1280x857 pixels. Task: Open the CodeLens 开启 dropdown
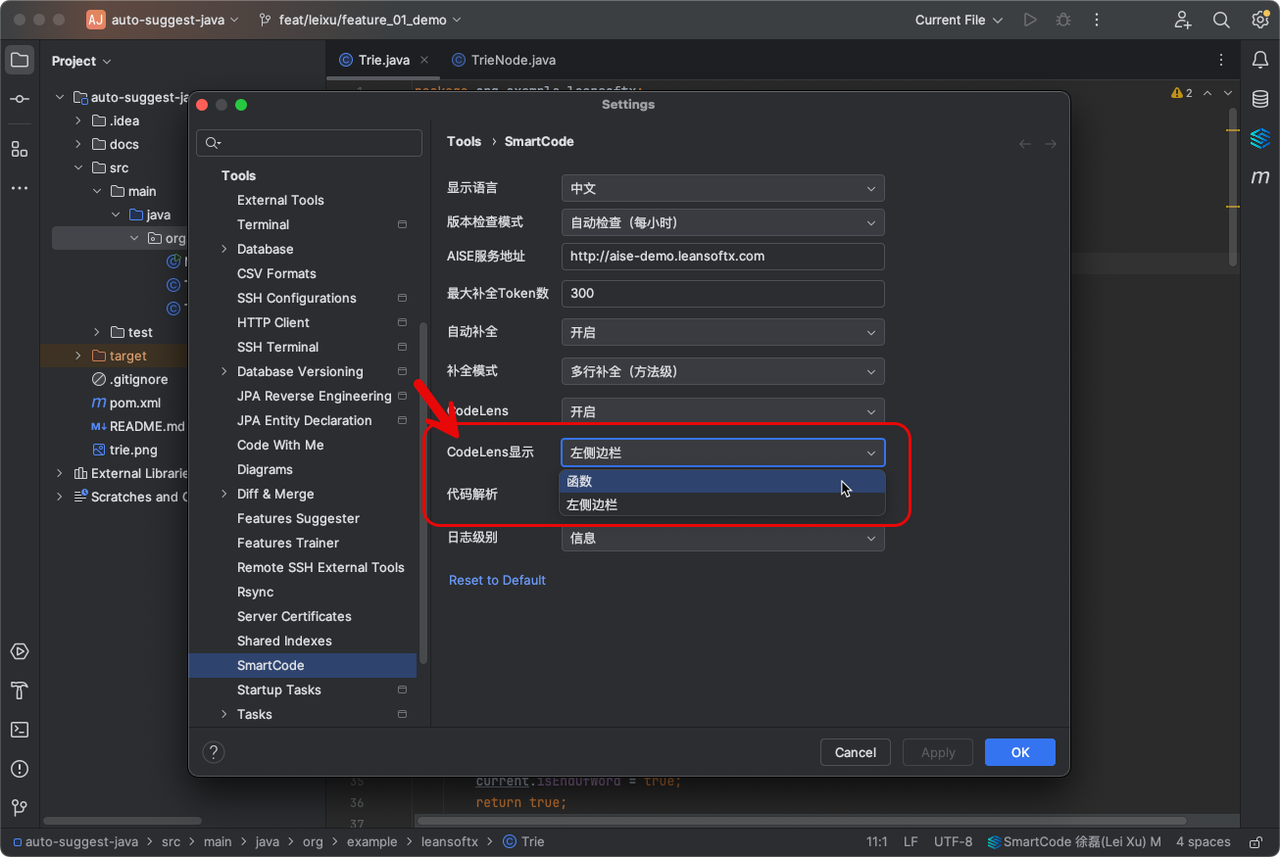click(723, 411)
